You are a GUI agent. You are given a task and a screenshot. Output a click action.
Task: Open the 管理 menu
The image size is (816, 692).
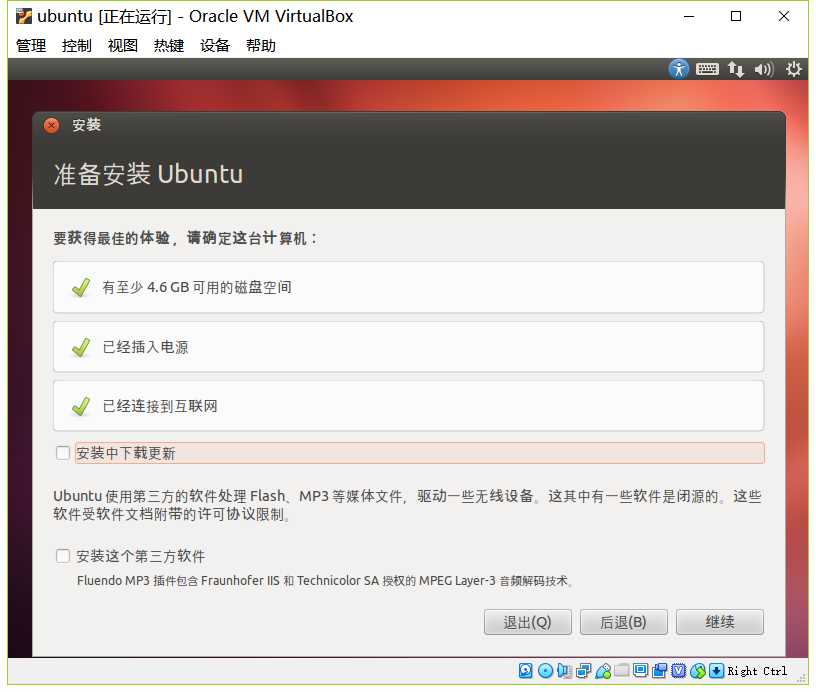click(x=31, y=46)
